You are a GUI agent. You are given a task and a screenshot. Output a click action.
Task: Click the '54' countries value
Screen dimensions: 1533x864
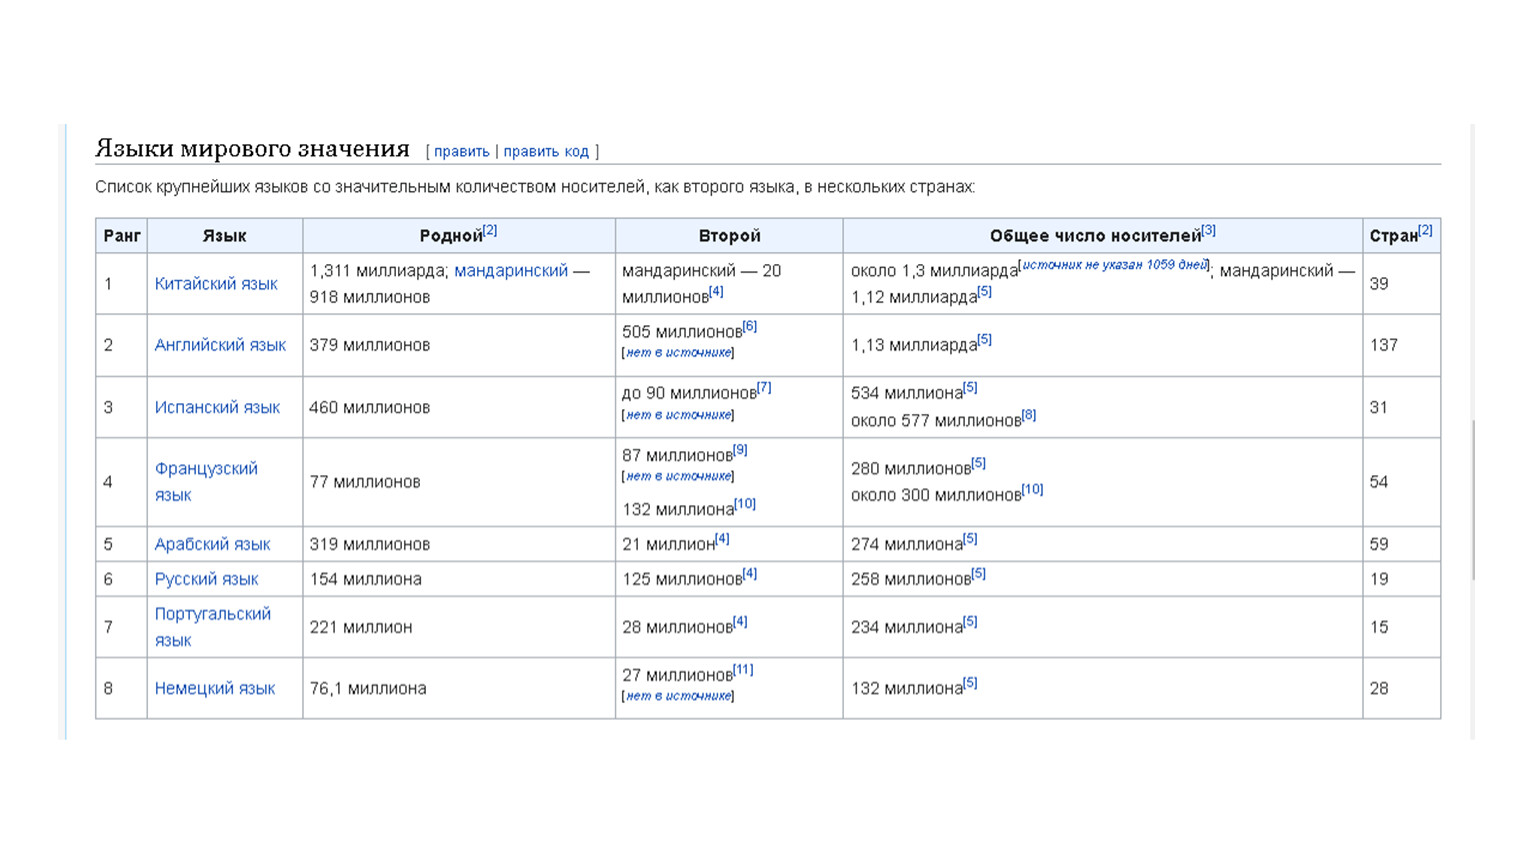point(1379,482)
